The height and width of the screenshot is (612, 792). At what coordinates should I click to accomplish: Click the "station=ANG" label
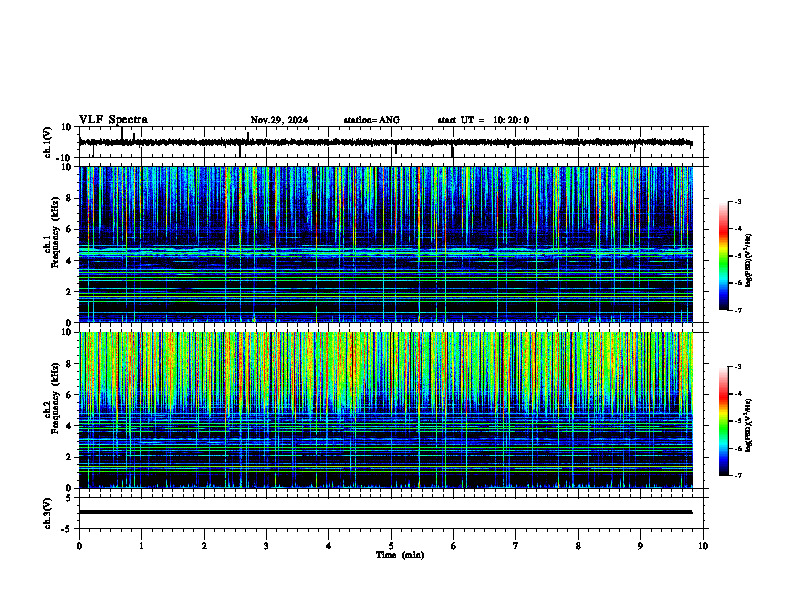click(x=371, y=120)
